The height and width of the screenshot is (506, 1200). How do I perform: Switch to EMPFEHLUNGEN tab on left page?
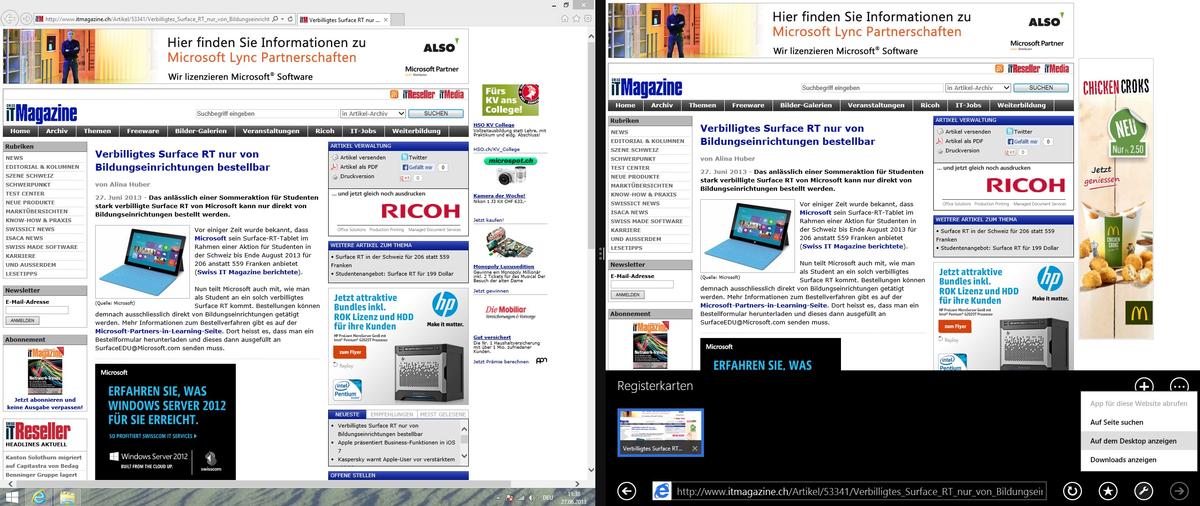(x=390, y=413)
